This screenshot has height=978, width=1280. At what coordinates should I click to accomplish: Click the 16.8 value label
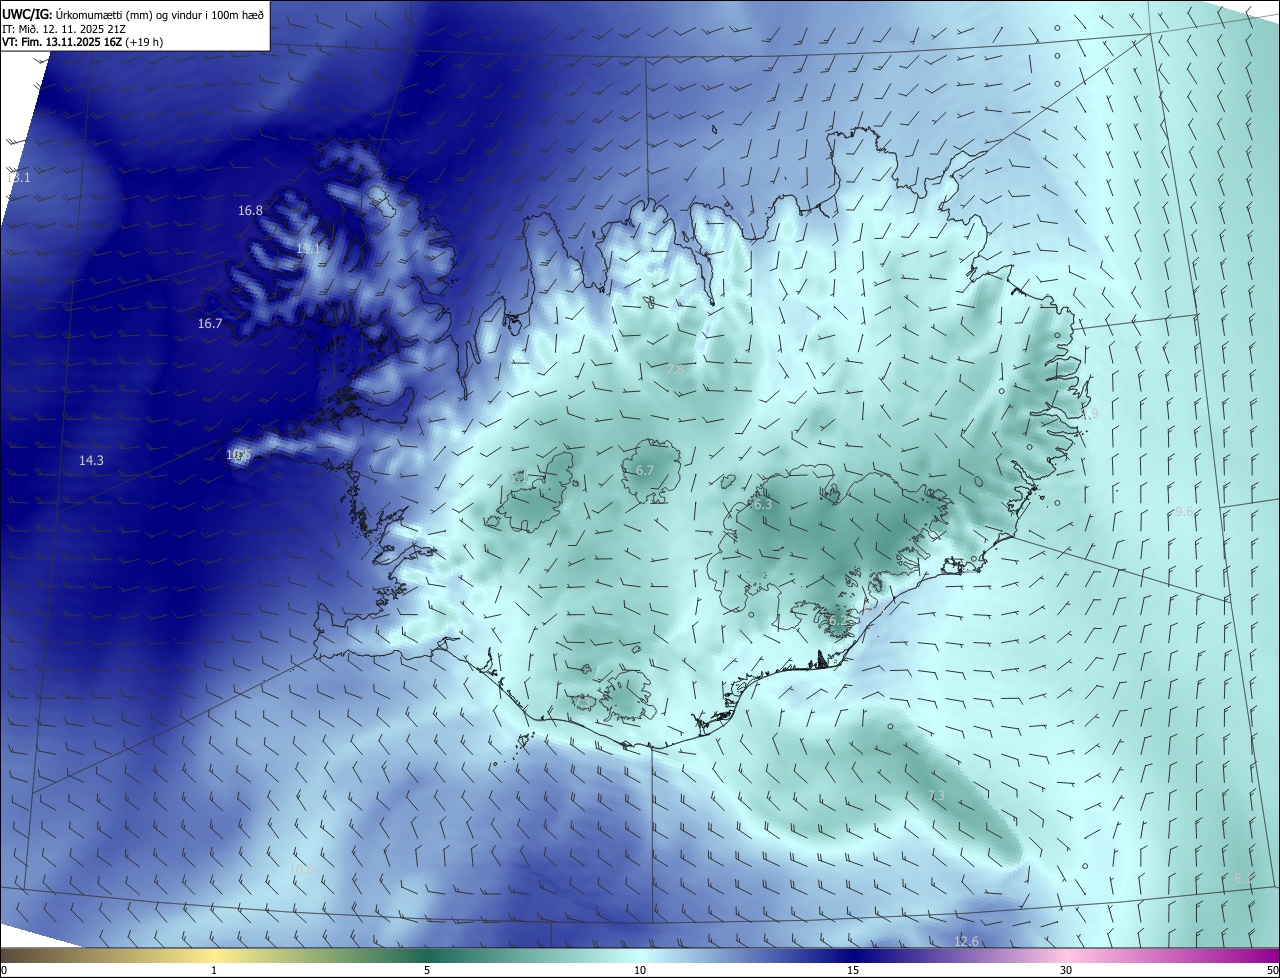point(250,211)
